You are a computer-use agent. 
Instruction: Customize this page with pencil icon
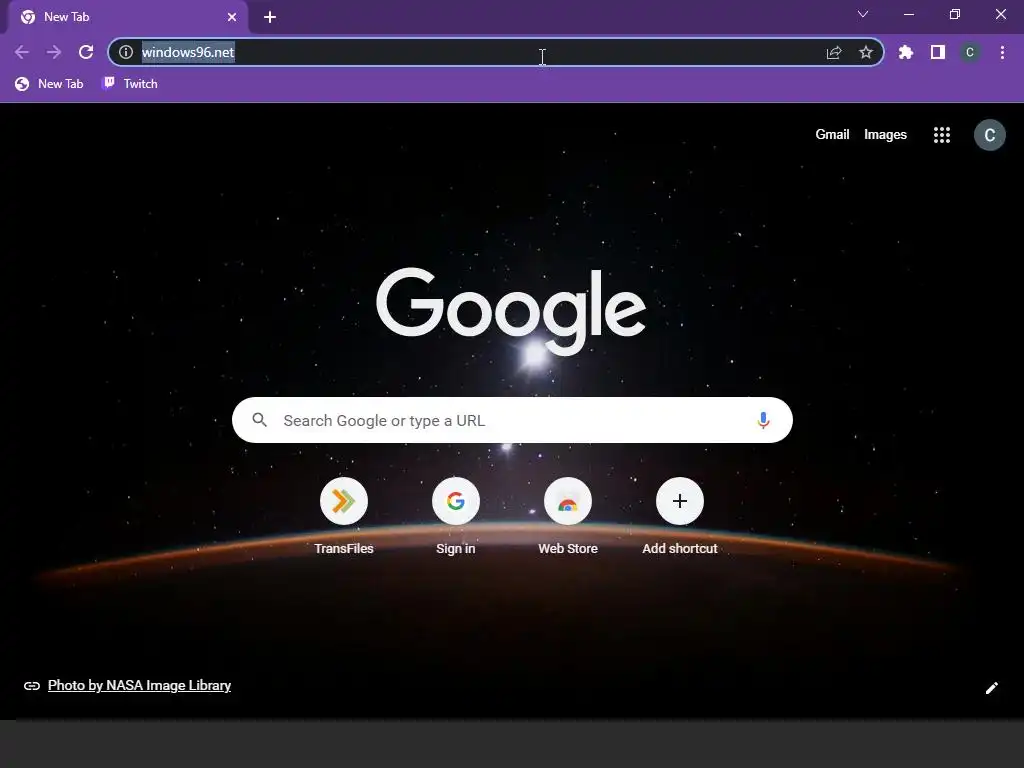click(x=991, y=688)
